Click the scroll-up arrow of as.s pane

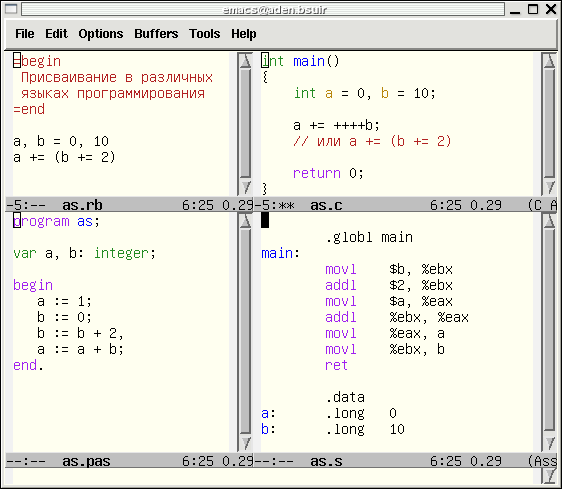click(x=549, y=221)
